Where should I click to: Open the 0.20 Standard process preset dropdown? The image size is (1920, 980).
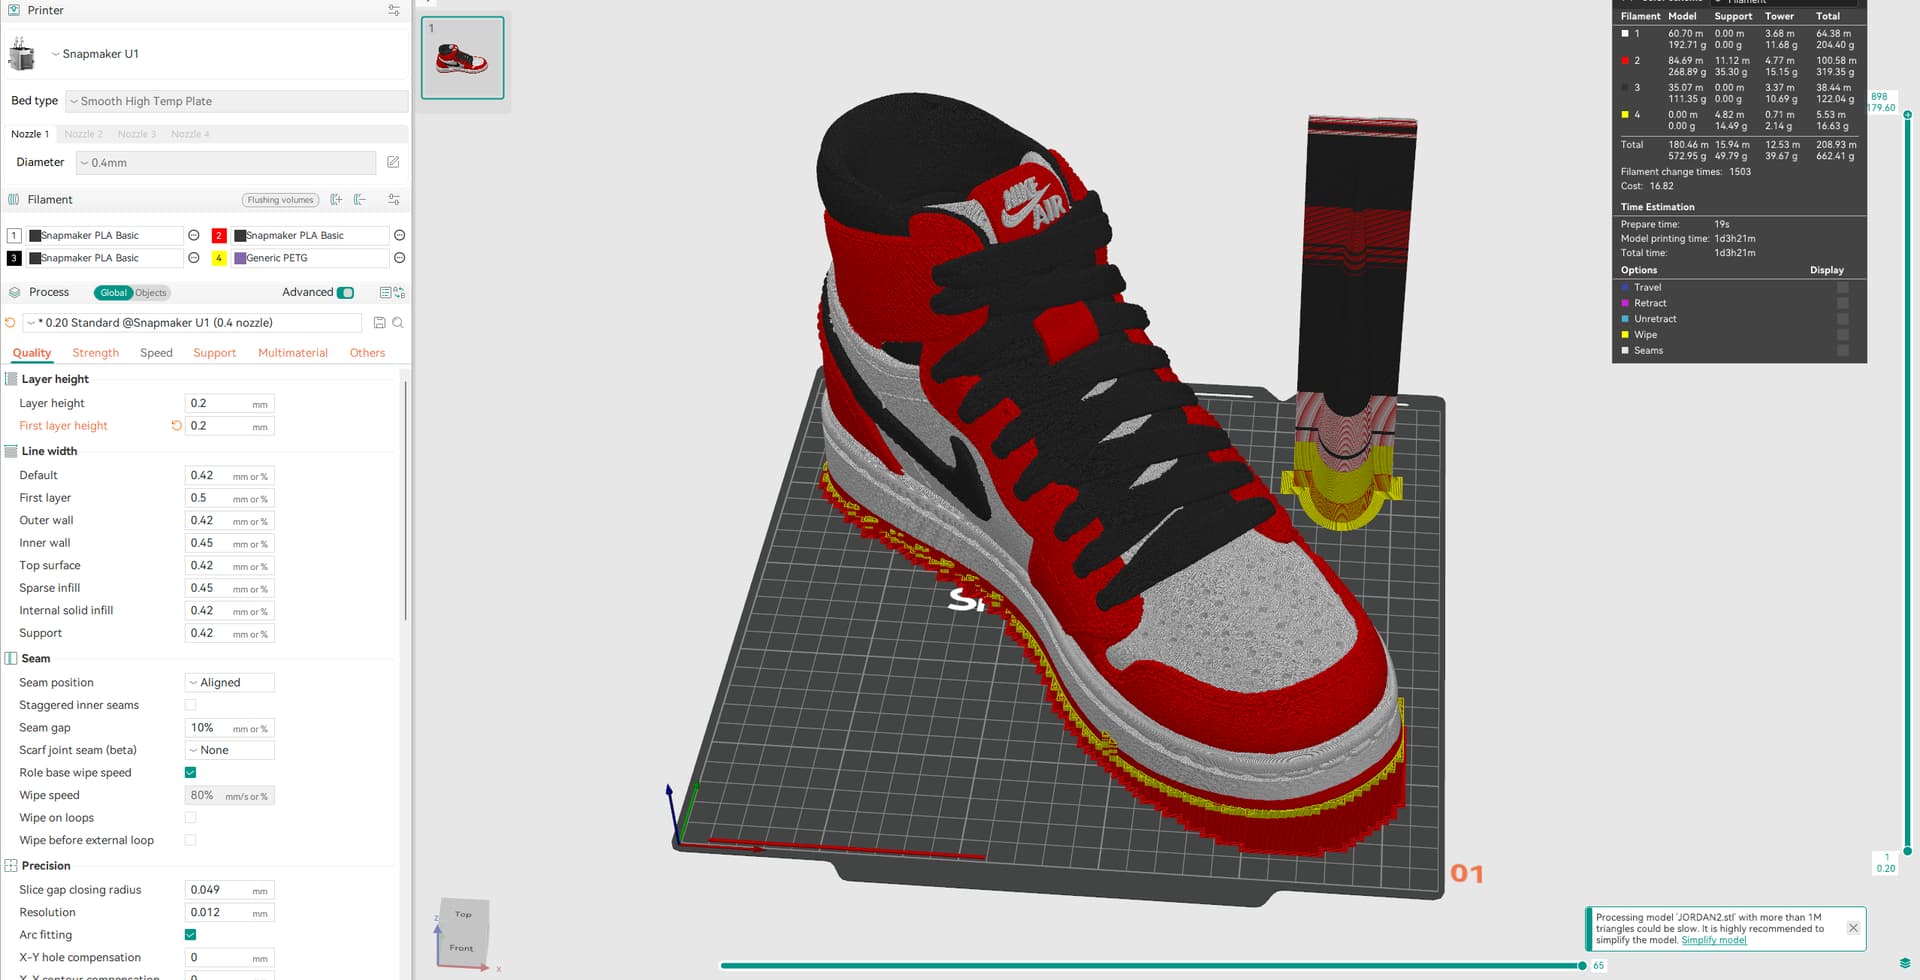193,323
